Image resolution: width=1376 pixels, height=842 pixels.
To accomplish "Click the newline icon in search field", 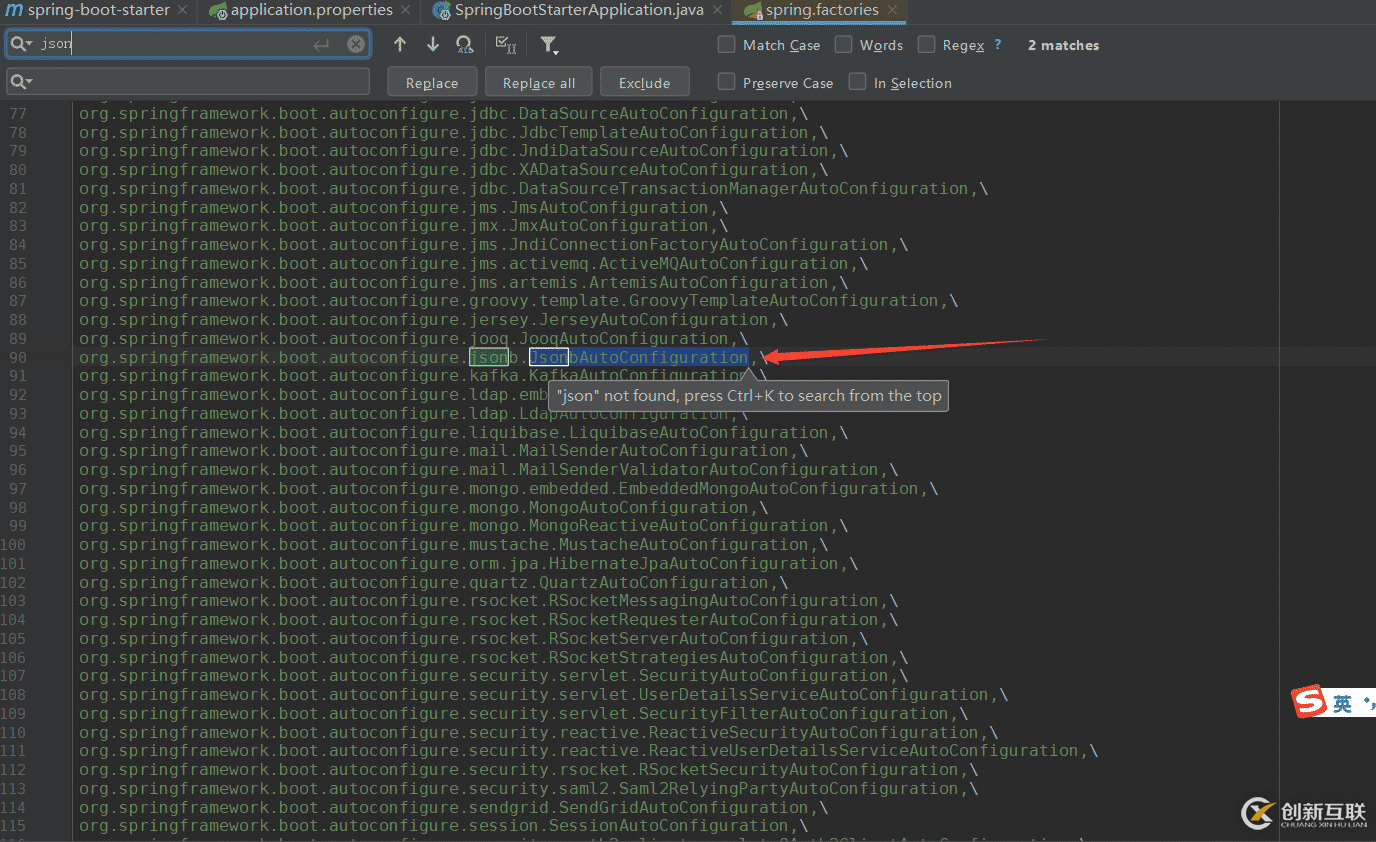I will pyautogui.click(x=321, y=44).
